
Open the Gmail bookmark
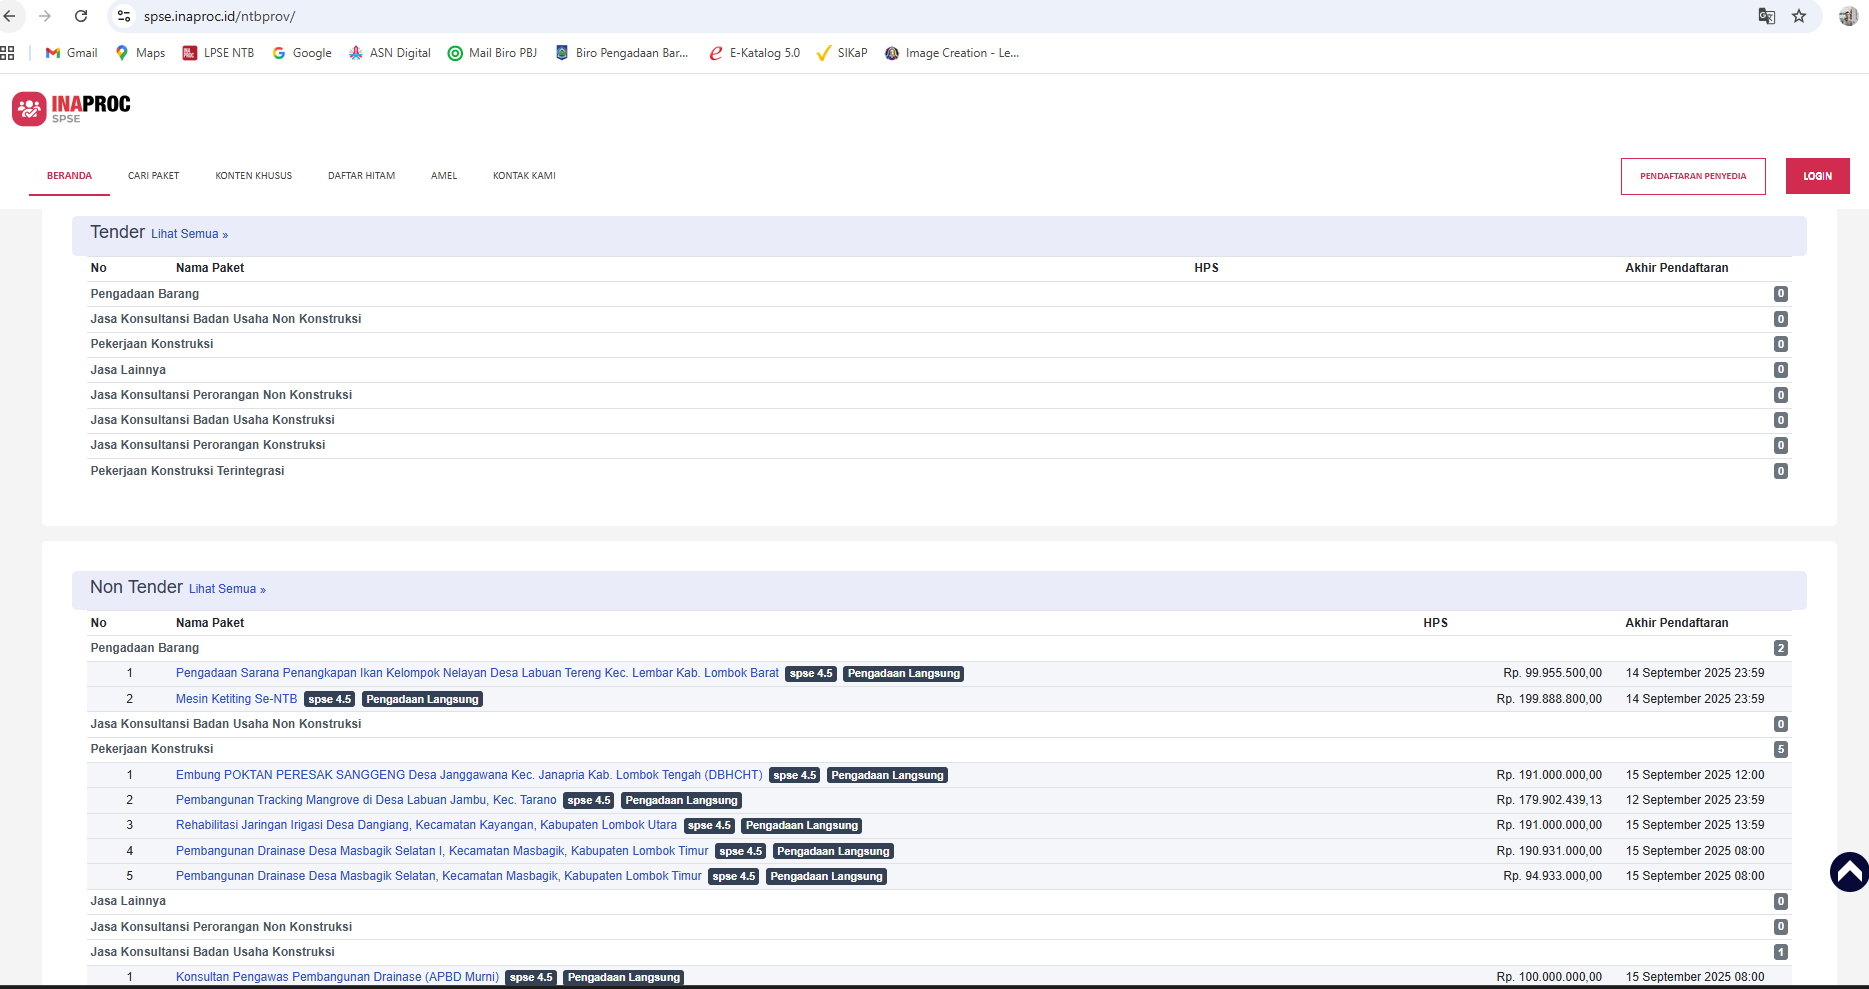[71, 53]
